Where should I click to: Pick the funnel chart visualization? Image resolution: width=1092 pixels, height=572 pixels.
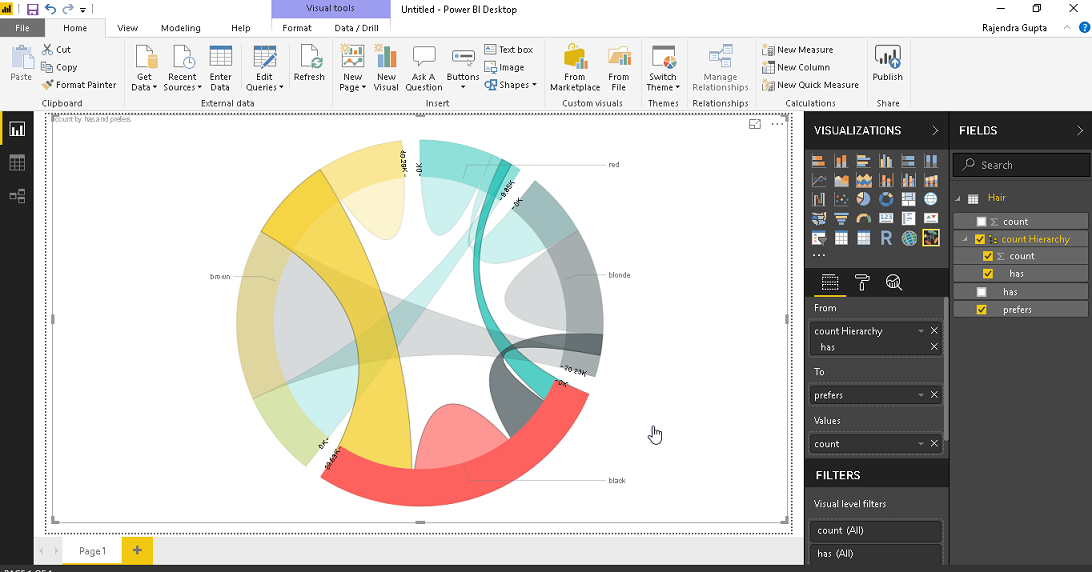841,219
